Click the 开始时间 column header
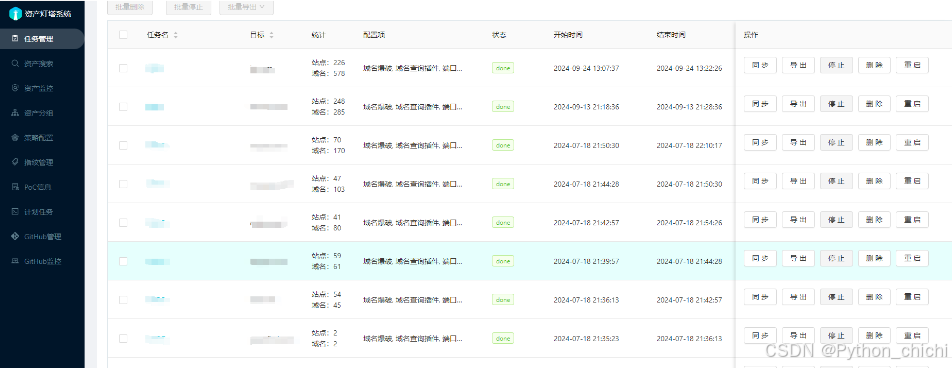This screenshot has width=952, height=368. [568, 35]
